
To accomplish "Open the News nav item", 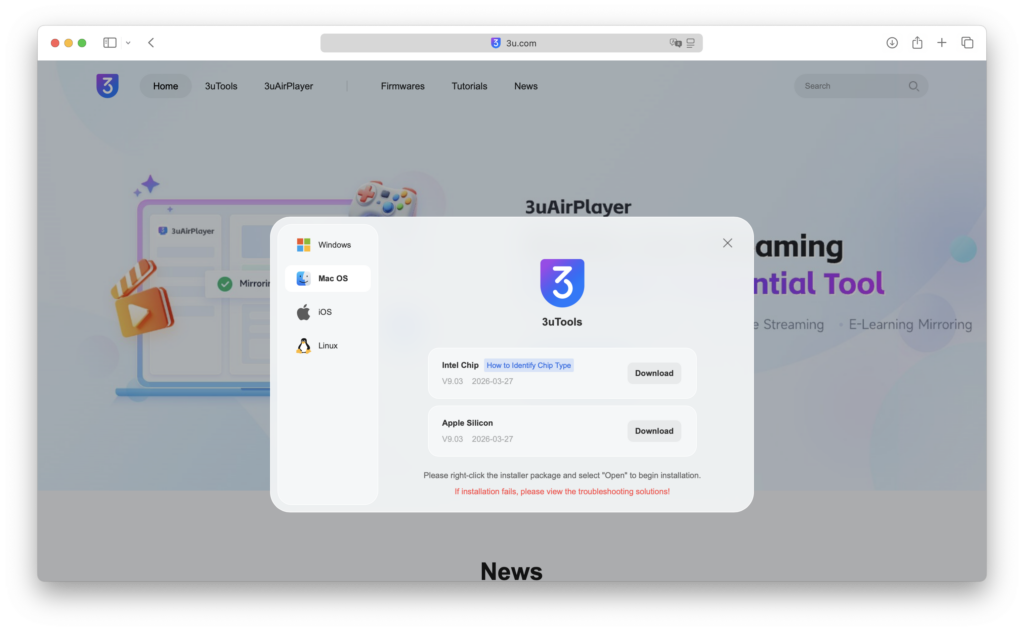I will pyautogui.click(x=526, y=86).
